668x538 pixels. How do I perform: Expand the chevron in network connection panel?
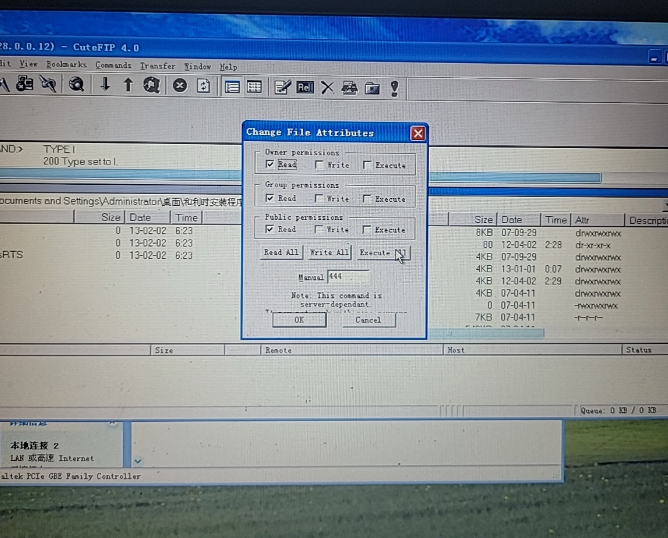tap(138, 461)
